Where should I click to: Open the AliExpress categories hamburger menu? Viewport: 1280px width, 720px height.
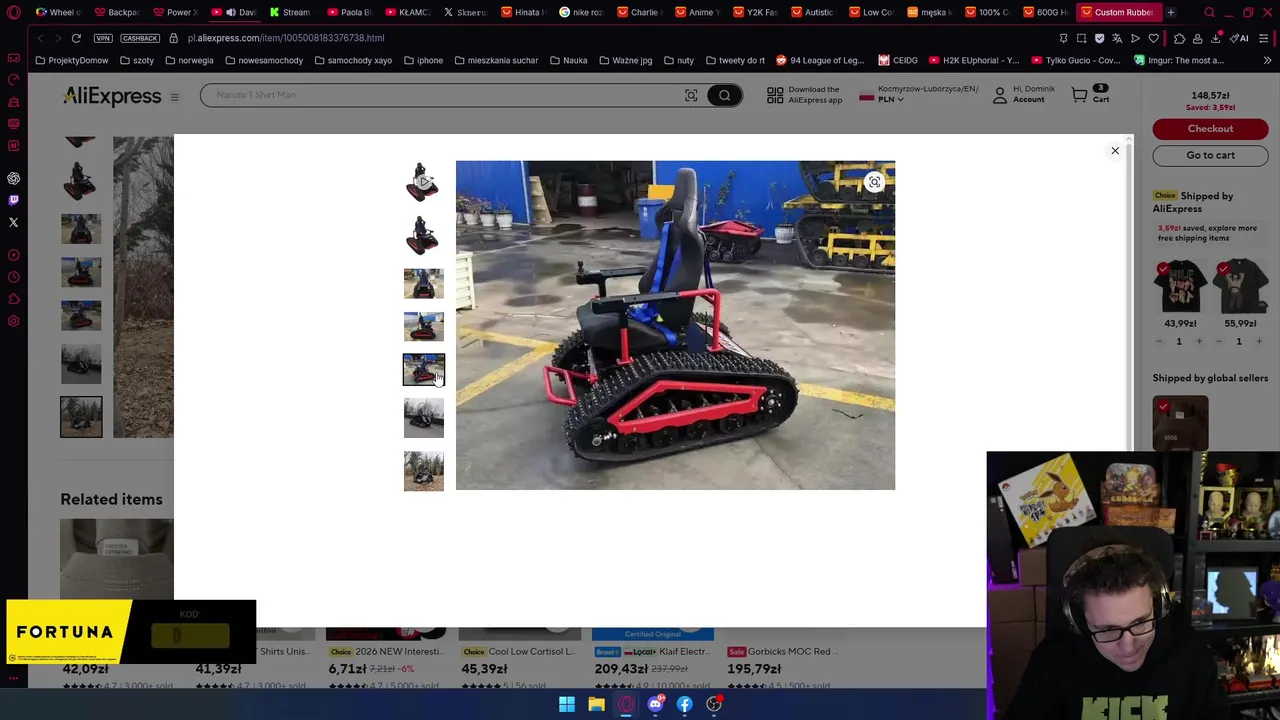[174, 97]
